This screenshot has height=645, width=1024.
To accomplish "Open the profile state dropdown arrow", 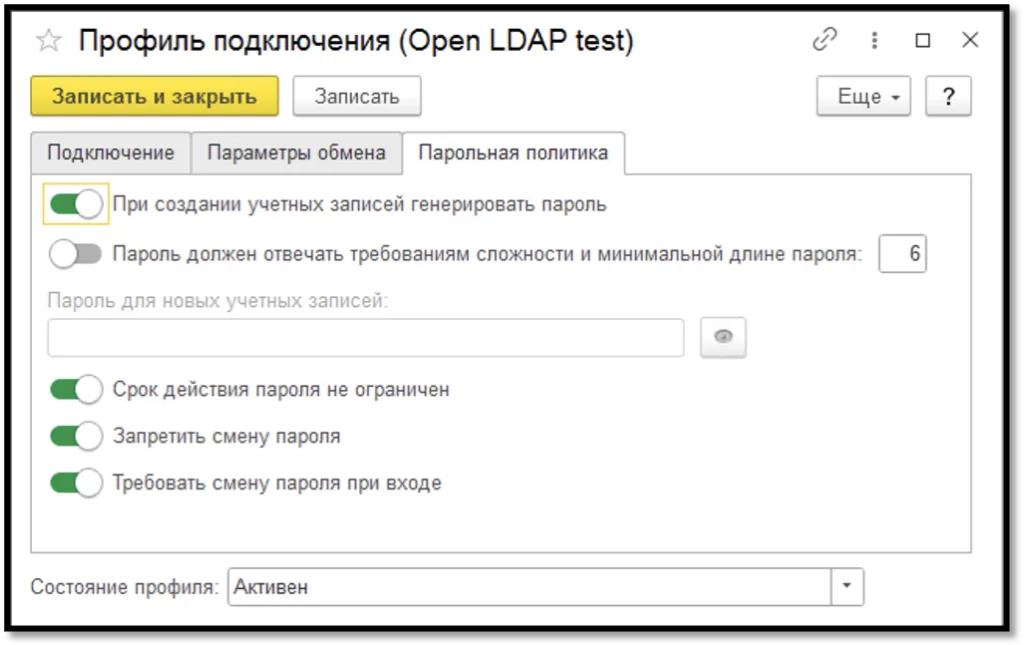I will click(846, 587).
